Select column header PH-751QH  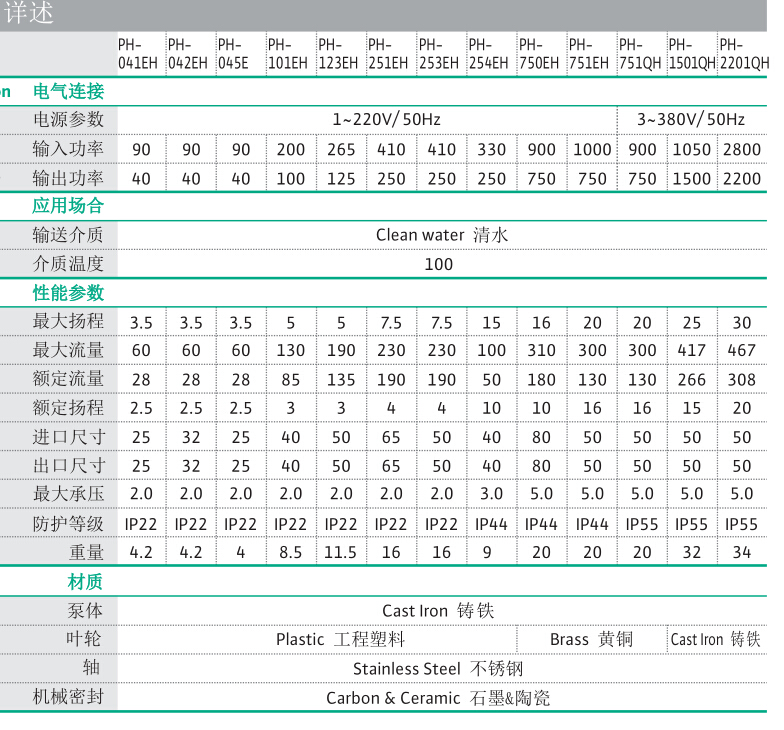(640, 54)
